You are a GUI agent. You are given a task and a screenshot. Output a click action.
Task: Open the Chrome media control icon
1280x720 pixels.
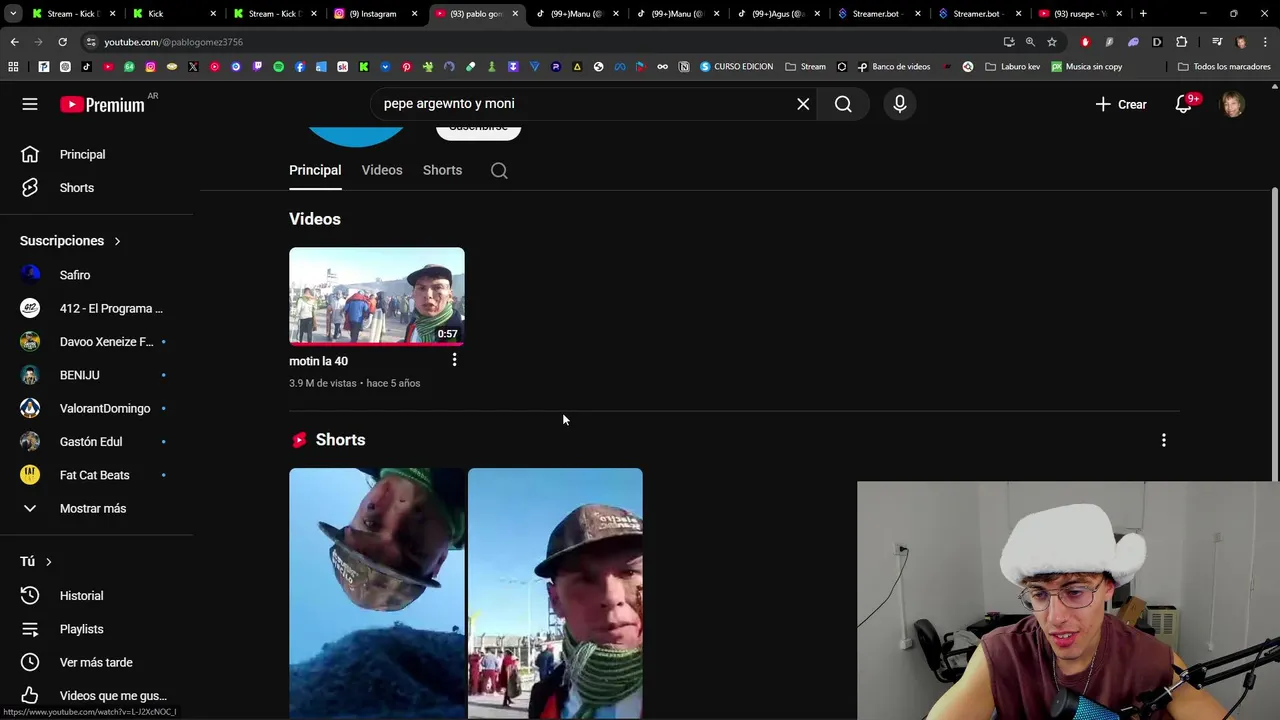click(x=1217, y=42)
